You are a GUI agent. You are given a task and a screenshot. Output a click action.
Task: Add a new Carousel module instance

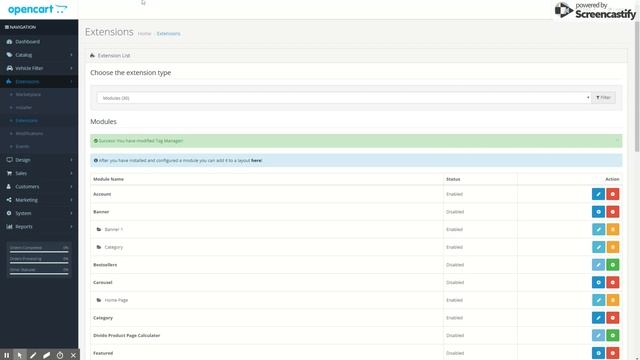598,282
